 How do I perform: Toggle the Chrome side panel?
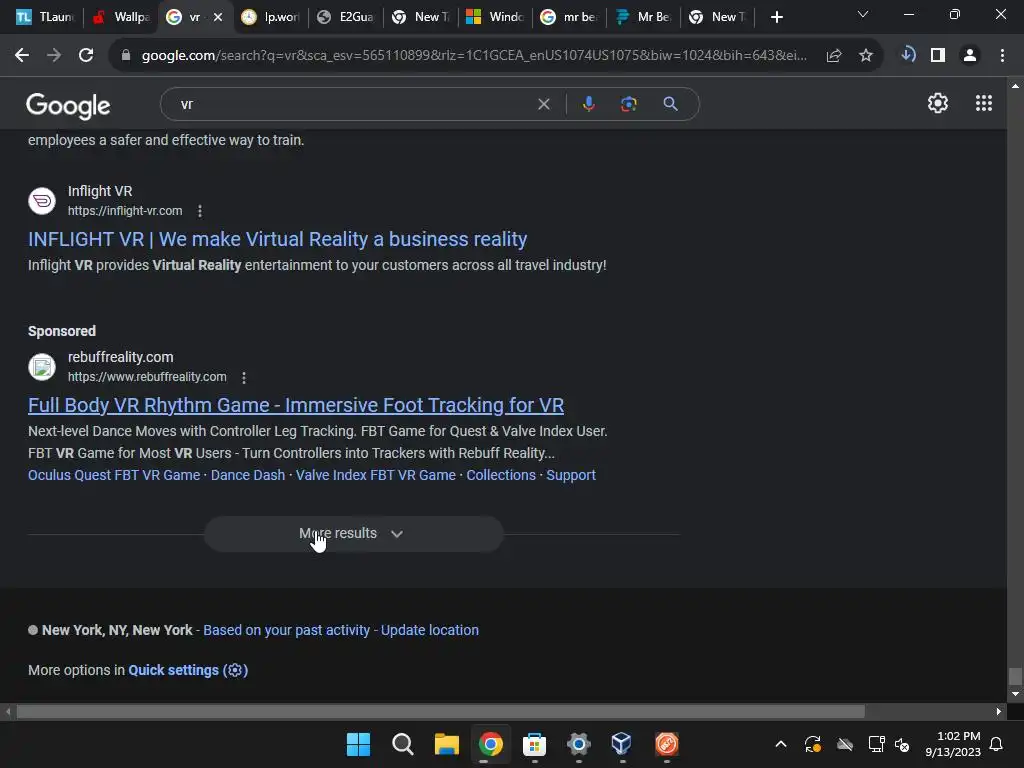coord(938,56)
